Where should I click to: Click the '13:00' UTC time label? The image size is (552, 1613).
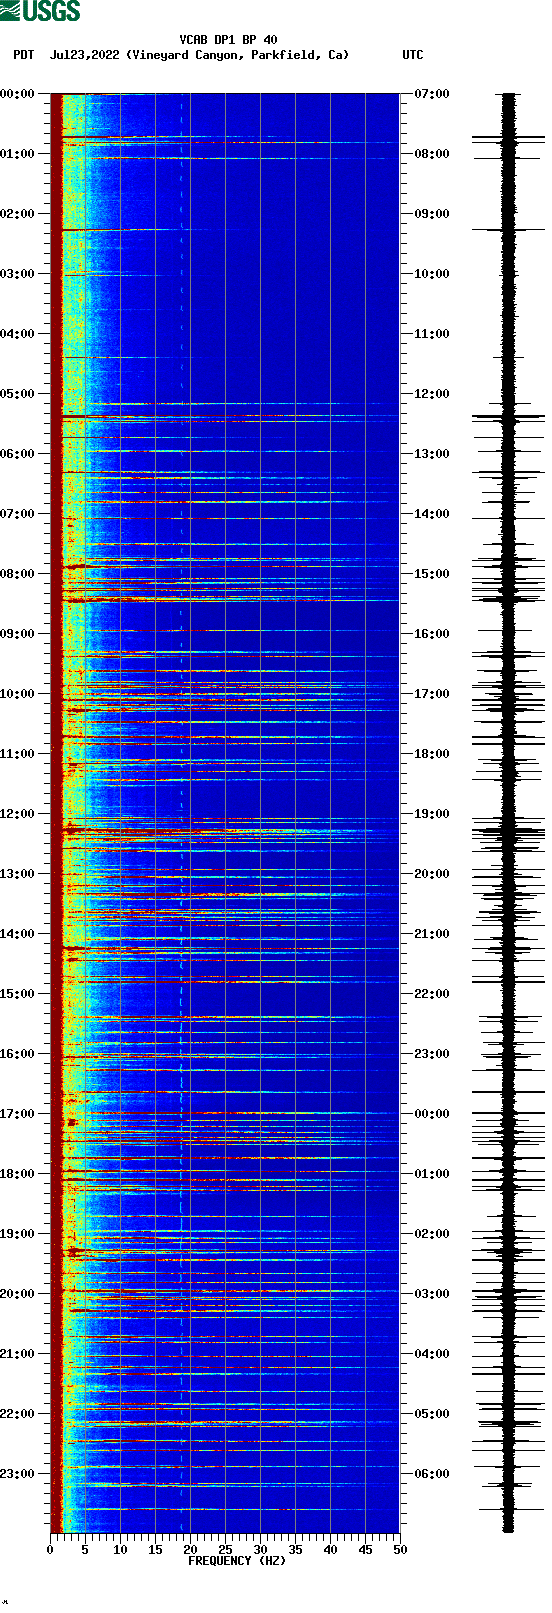coord(432,454)
